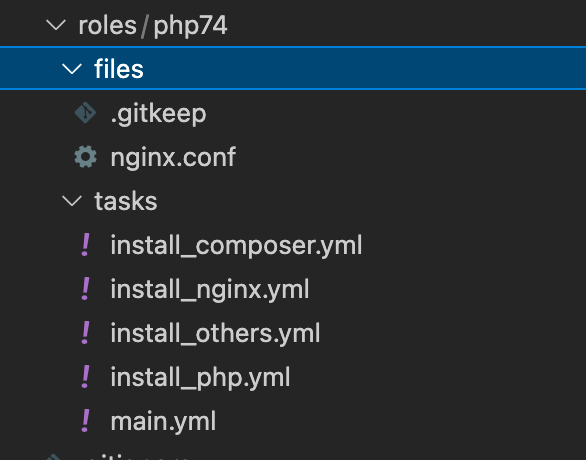Open install_nginx.yml in the editor

[x=210, y=290]
